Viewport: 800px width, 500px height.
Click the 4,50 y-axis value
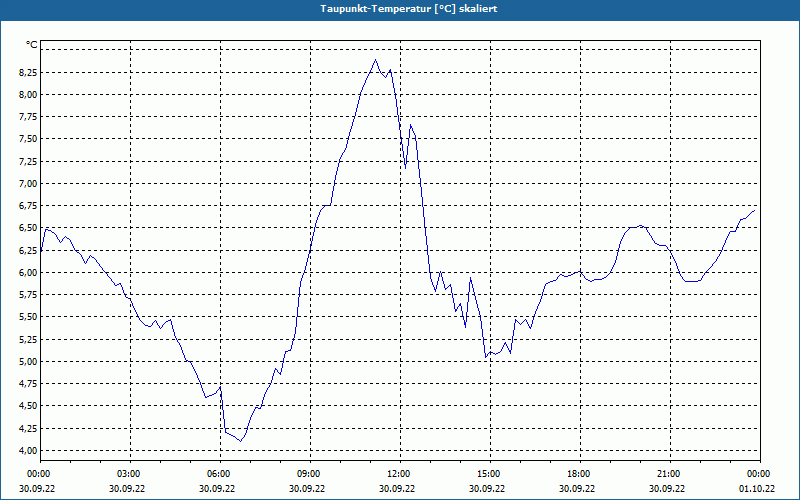coord(28,406)
